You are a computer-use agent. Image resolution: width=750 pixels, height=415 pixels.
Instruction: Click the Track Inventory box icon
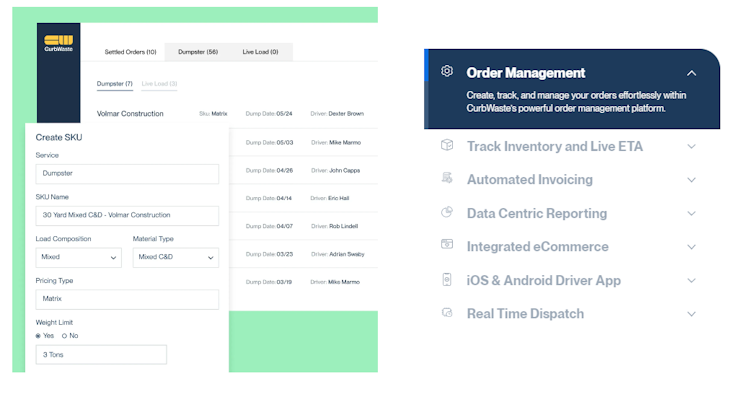click(447, 145)
